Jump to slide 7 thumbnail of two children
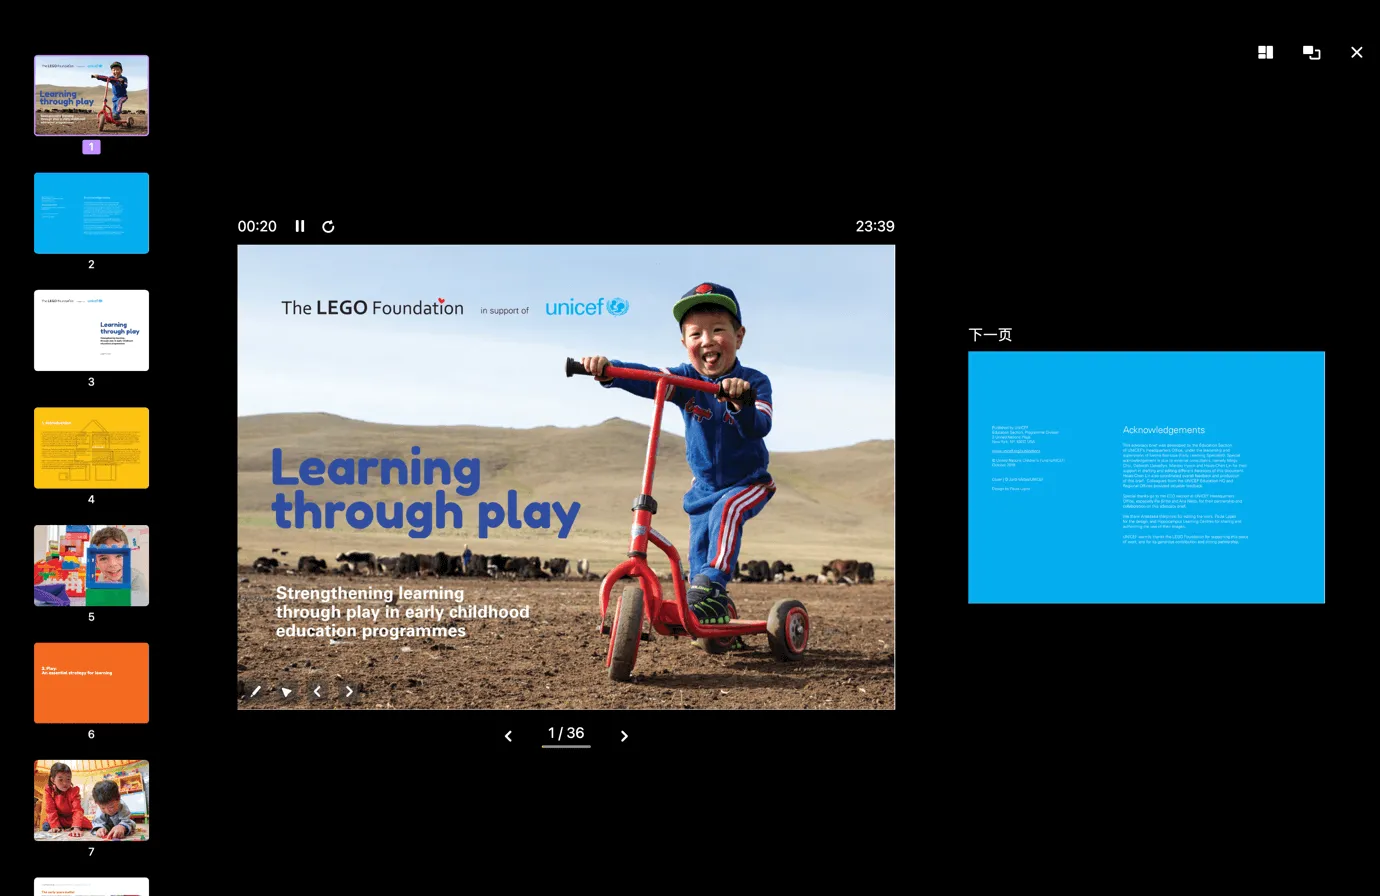 tap(91, 800)
